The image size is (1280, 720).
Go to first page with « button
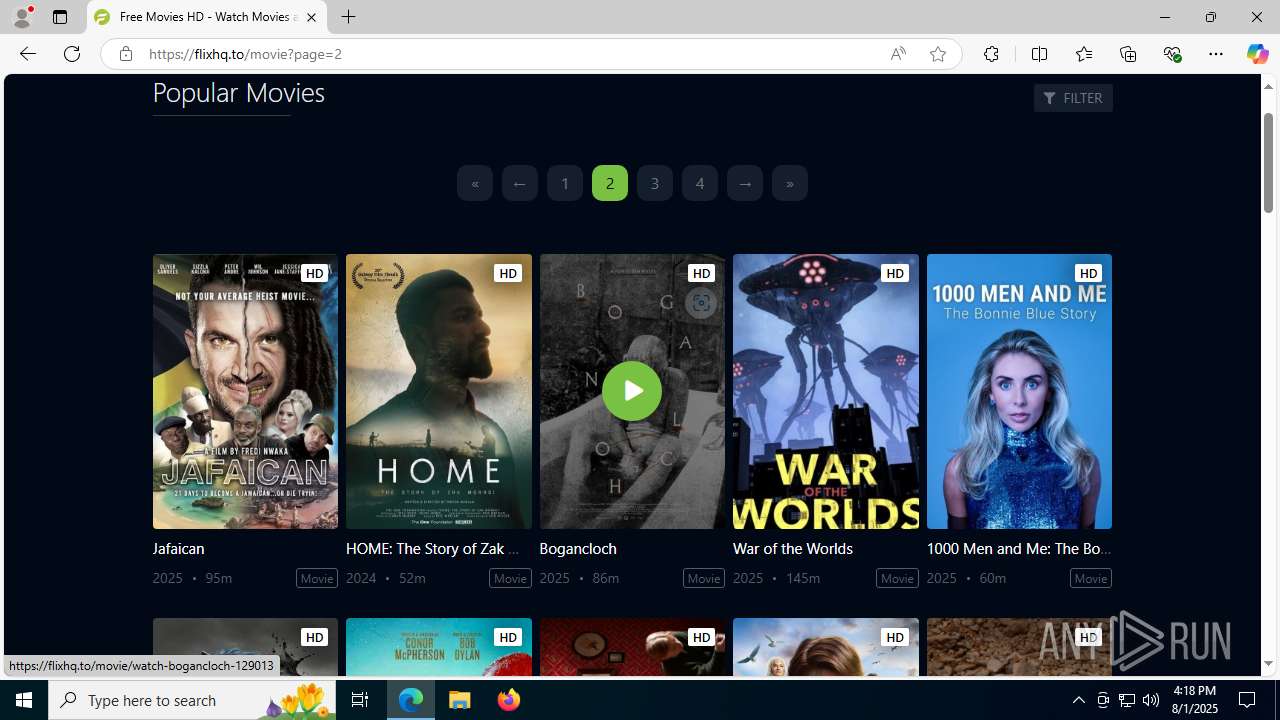[x=475, y=183]
